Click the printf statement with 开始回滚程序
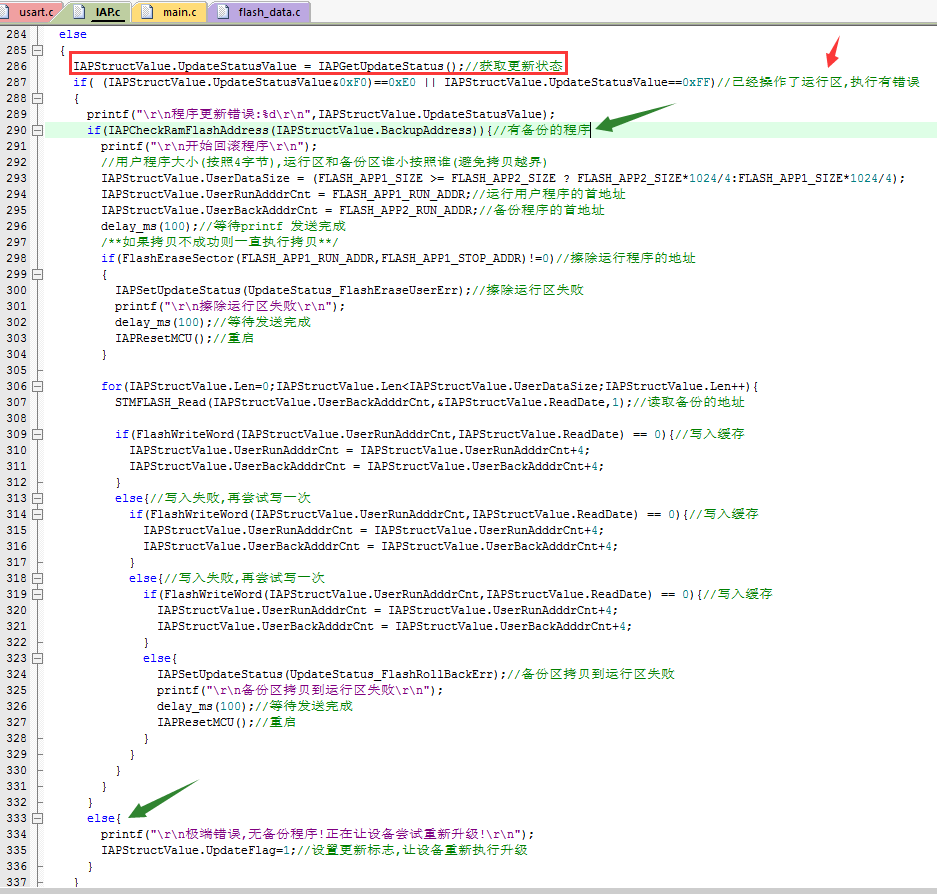The height and width of the screenshot is (894, 937). coord(209,146)
